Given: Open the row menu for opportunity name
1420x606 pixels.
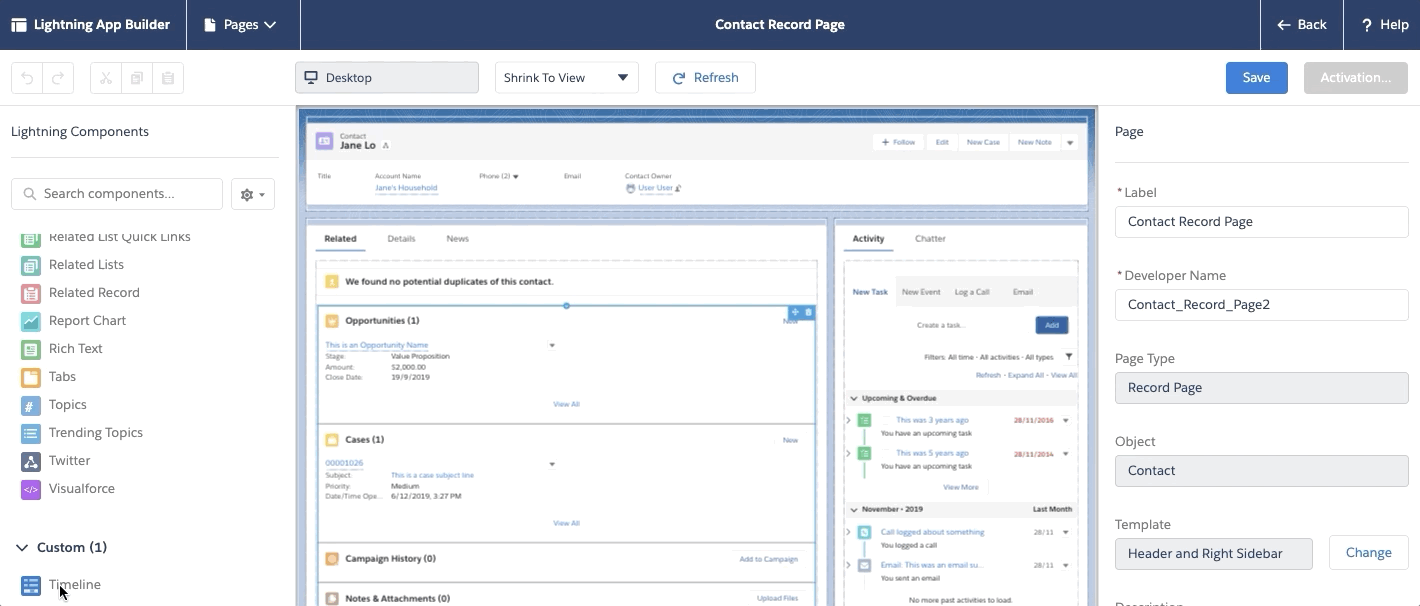Looking at the screenshot, I should pyautogui.click(x=552, y=345).
